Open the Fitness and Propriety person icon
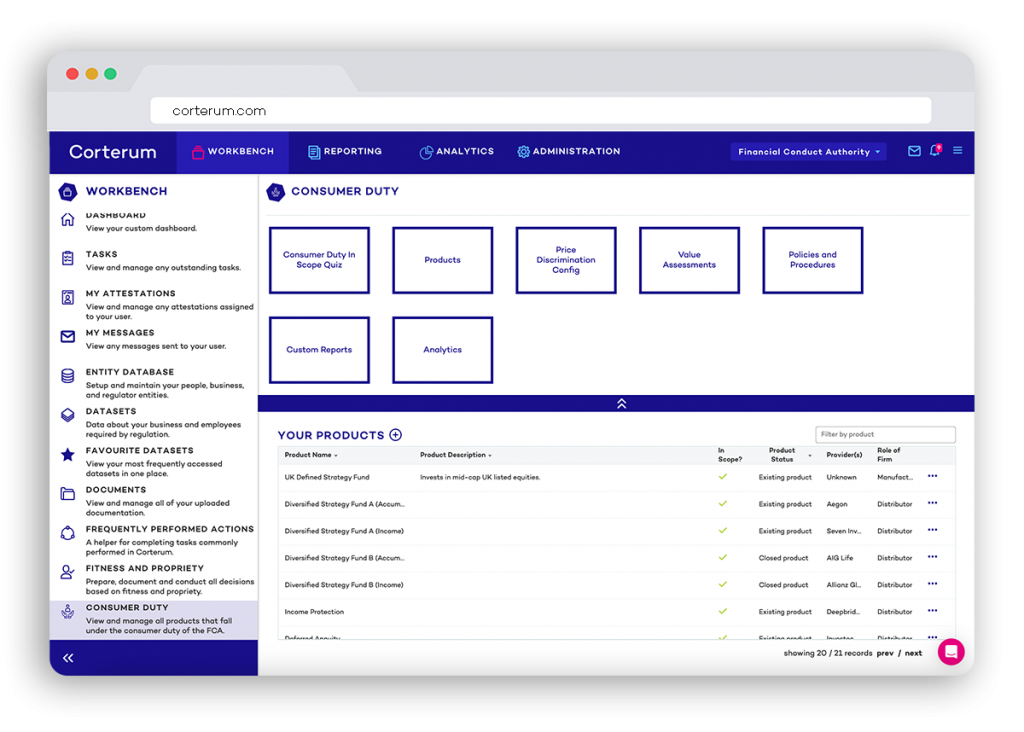Image resolution: width=1024 pixels, height=732 pixels. (67, 572)
